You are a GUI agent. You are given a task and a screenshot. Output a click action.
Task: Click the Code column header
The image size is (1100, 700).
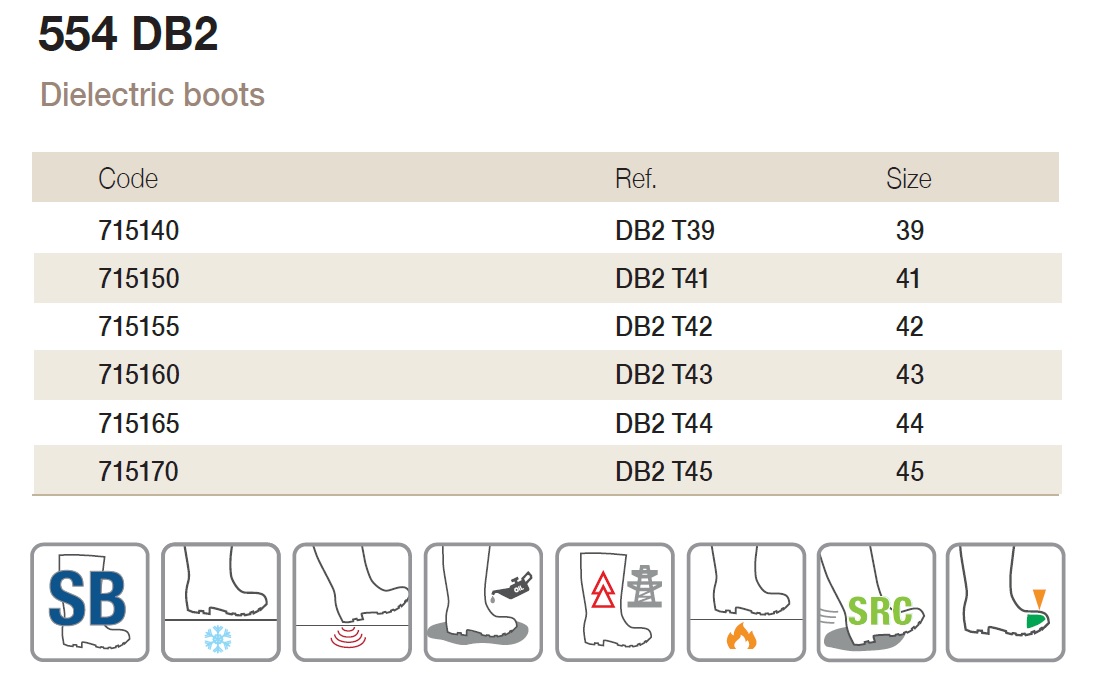click(x=128, y=179)
